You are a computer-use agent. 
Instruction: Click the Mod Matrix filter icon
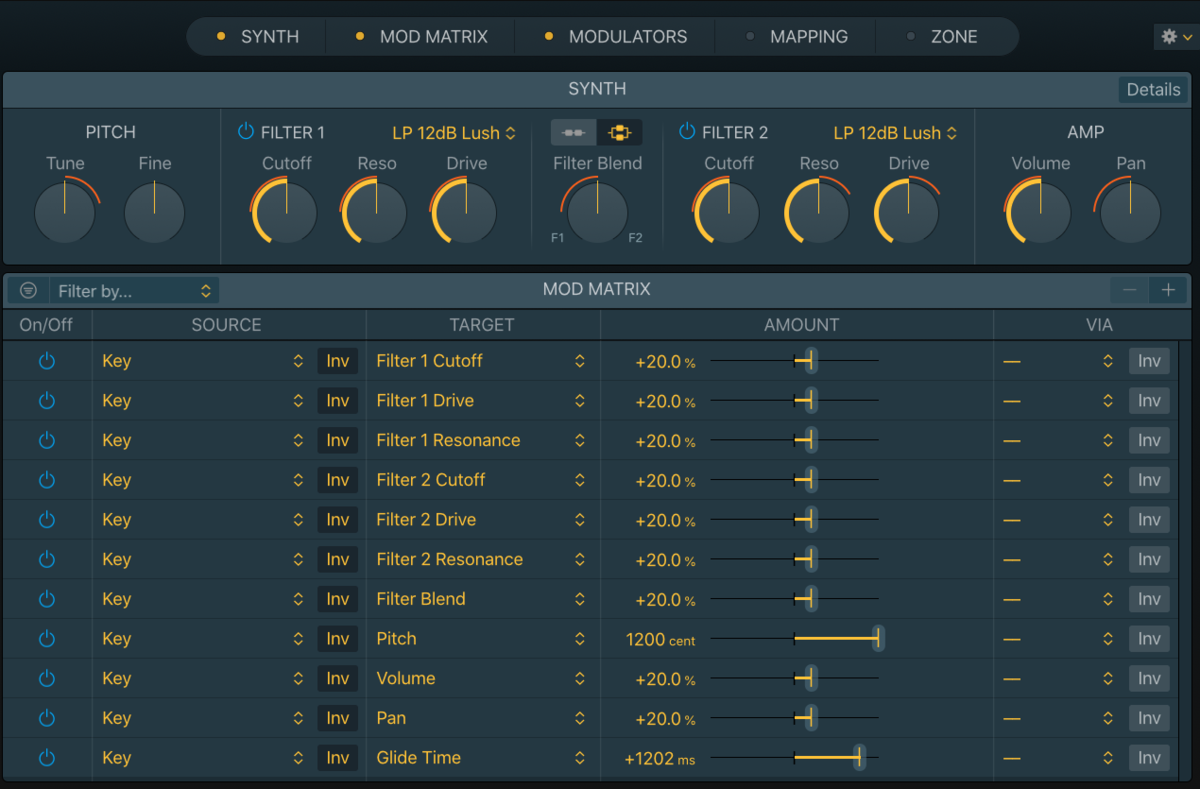tap(29, 291)
